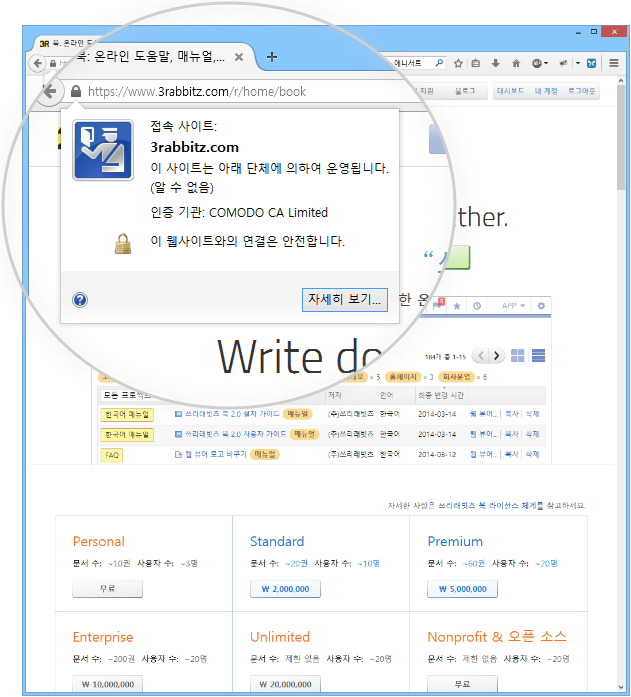Click the '자세히 보기...' button
The width and height of the screenshot is (631, 697).
click(345, 300)
